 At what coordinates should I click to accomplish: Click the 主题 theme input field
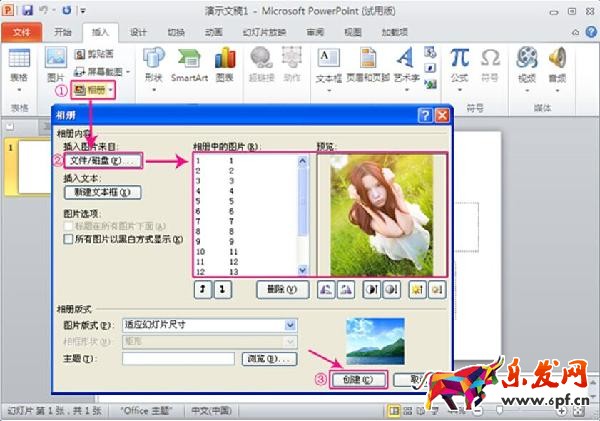pos(178,359)
